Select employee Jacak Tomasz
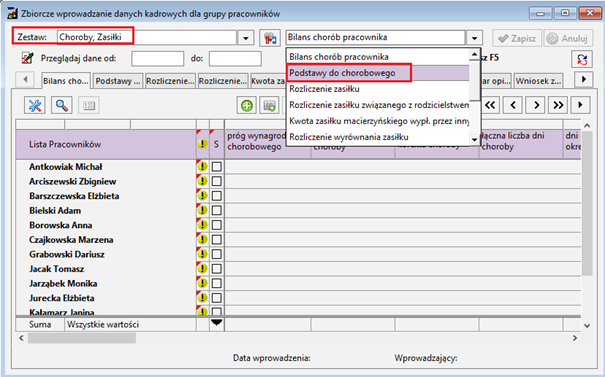 point(56,269)
